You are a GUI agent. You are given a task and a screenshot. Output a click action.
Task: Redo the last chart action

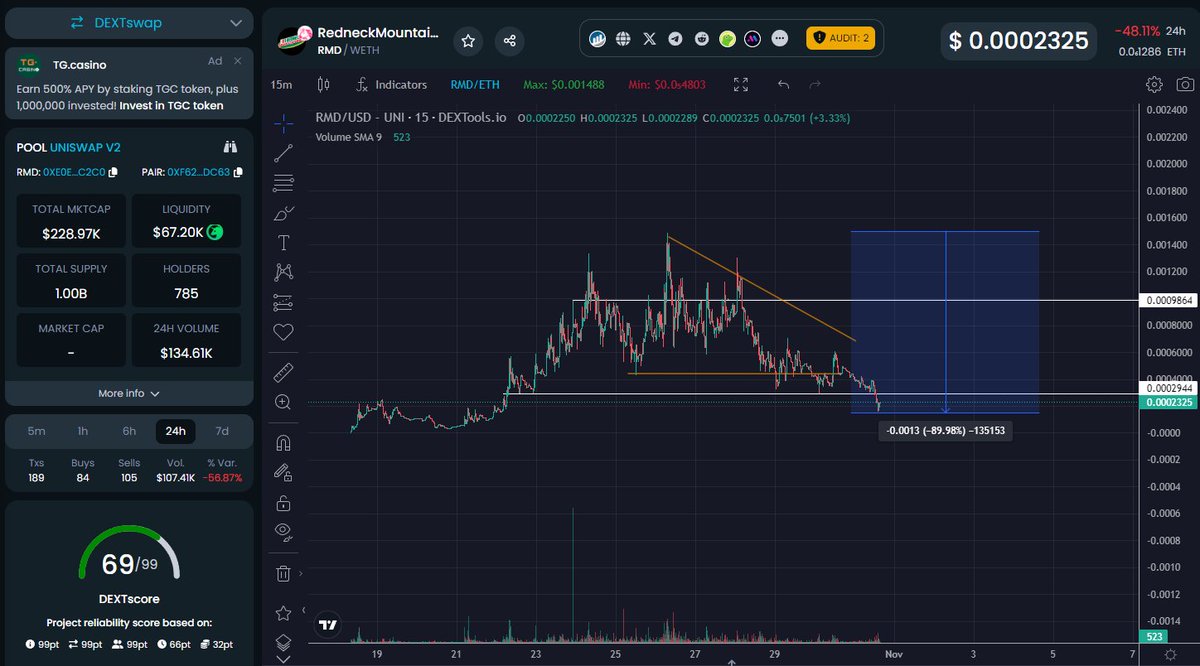point(815,85)
